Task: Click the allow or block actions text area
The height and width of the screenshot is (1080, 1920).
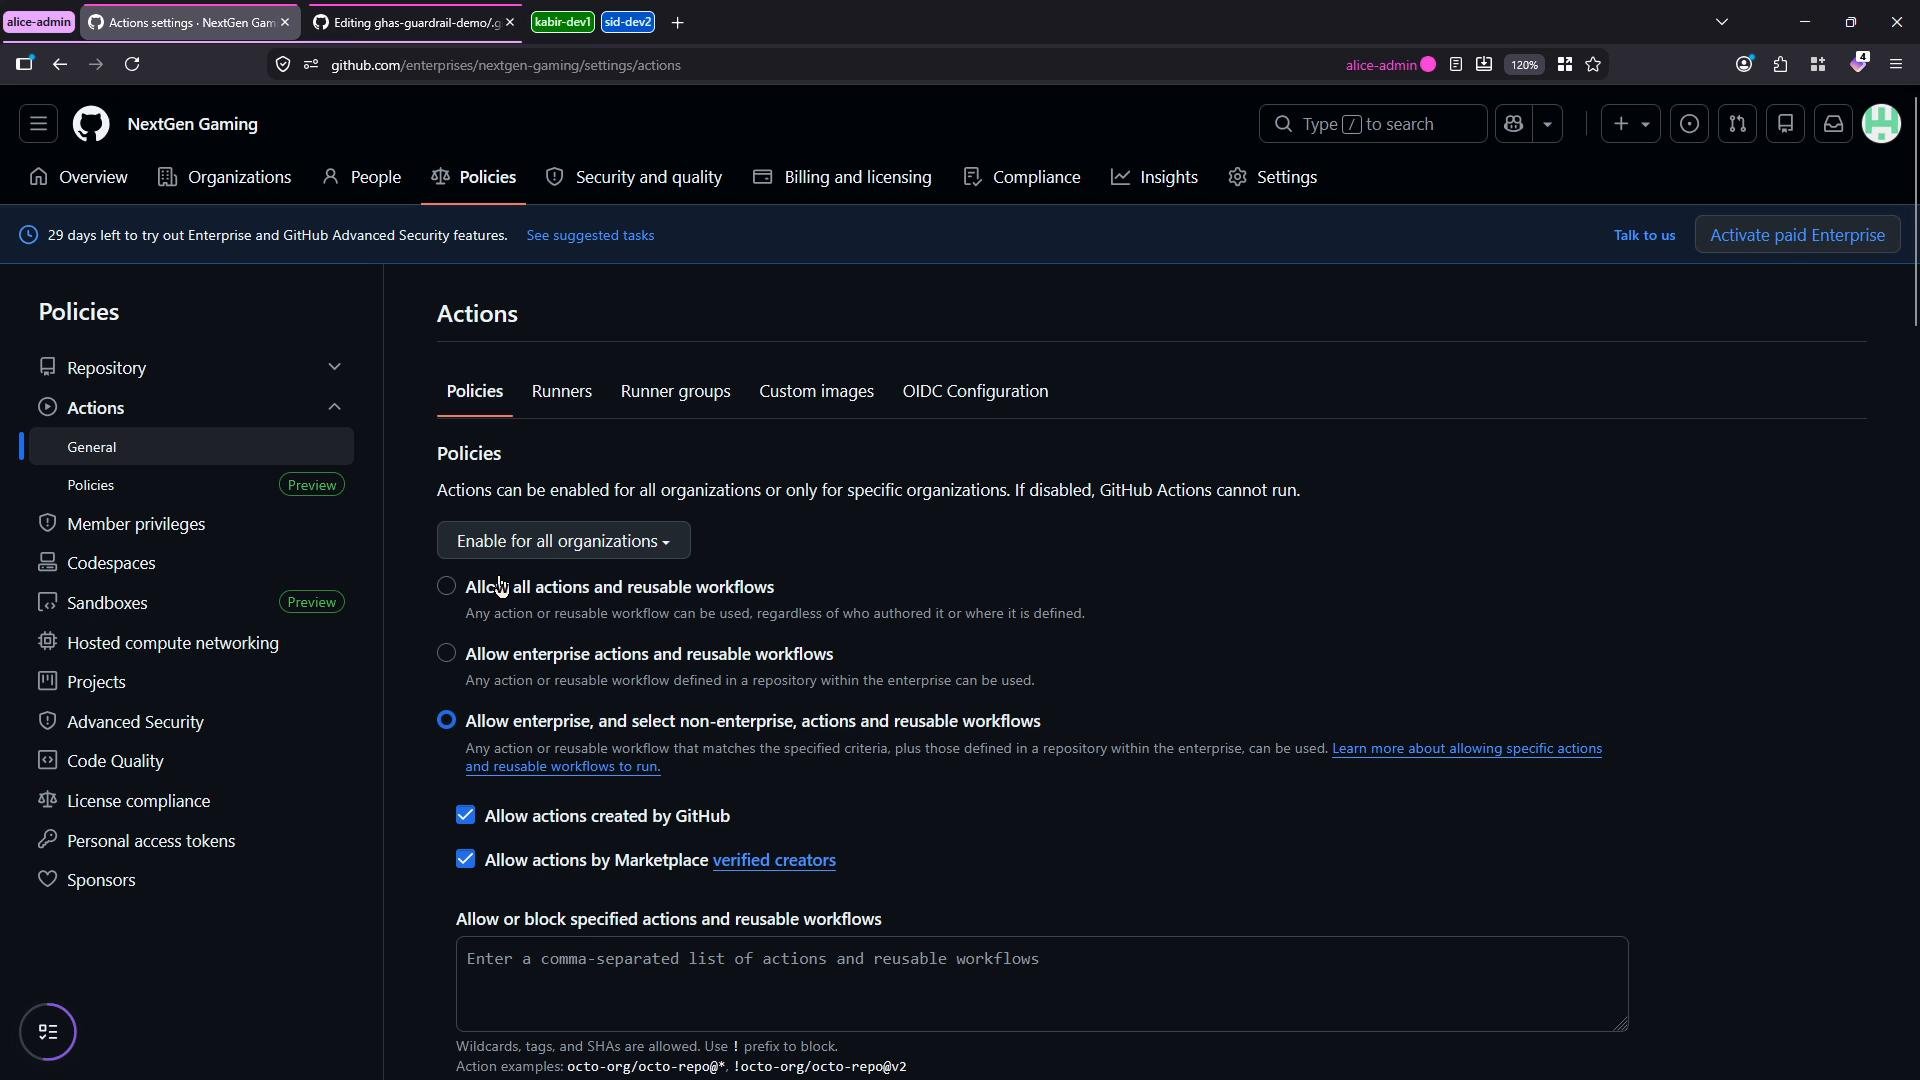Action: pos(1042,984)
